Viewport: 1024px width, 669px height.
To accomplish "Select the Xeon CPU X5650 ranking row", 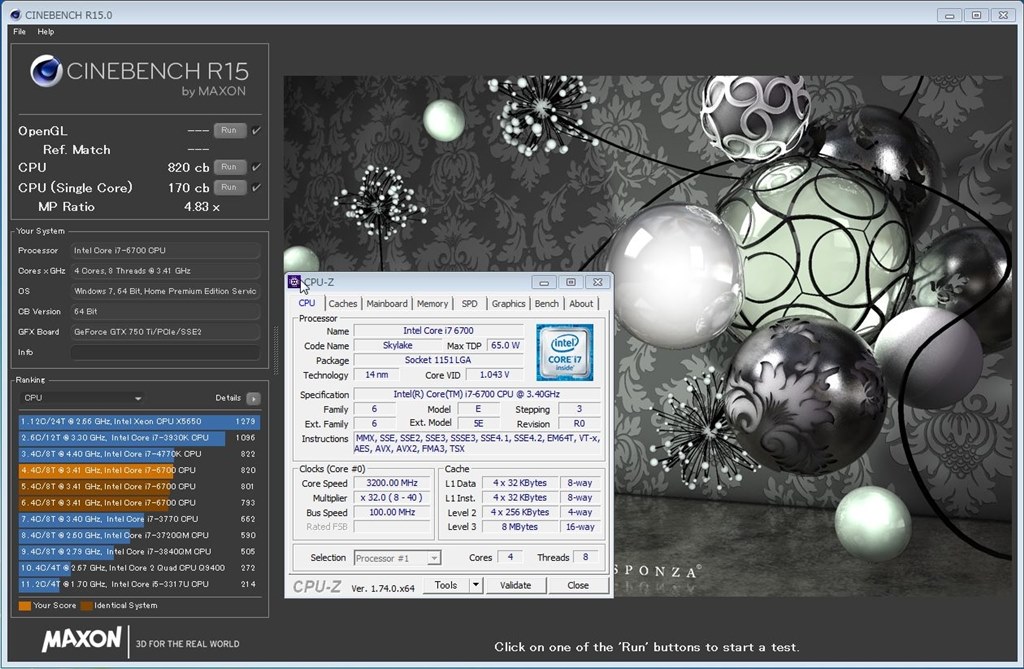I will 139,421.
